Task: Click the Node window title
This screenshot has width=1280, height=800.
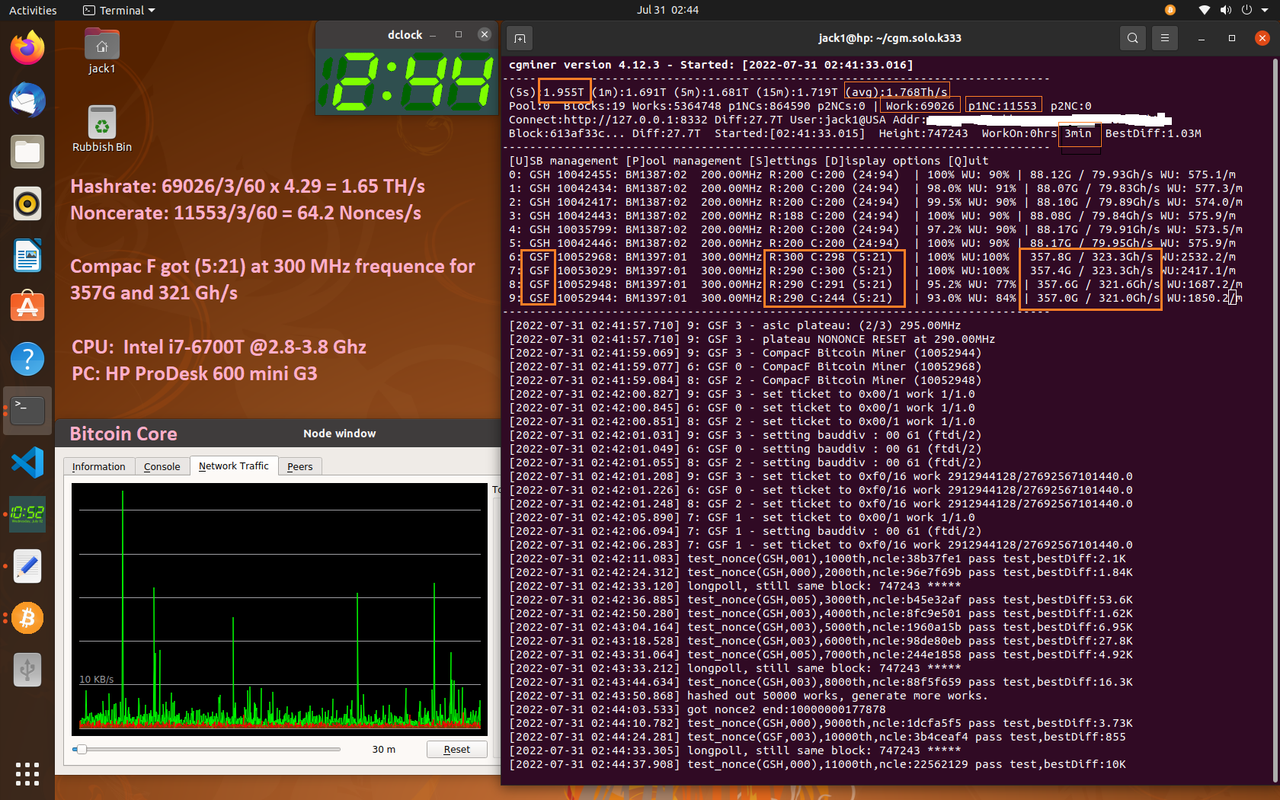Action: coord(340,434)
